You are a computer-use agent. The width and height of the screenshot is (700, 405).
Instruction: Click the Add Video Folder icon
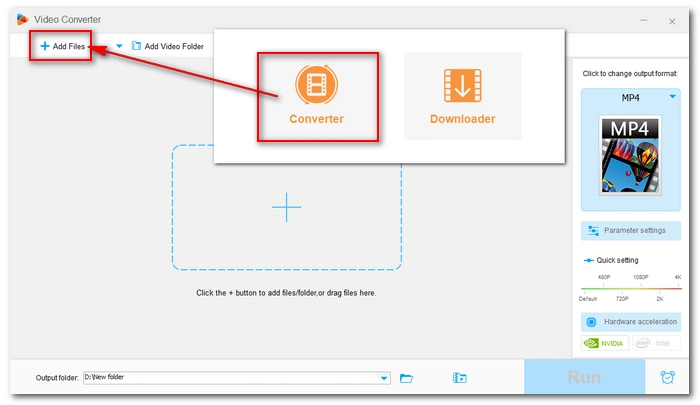pos(136,46)
